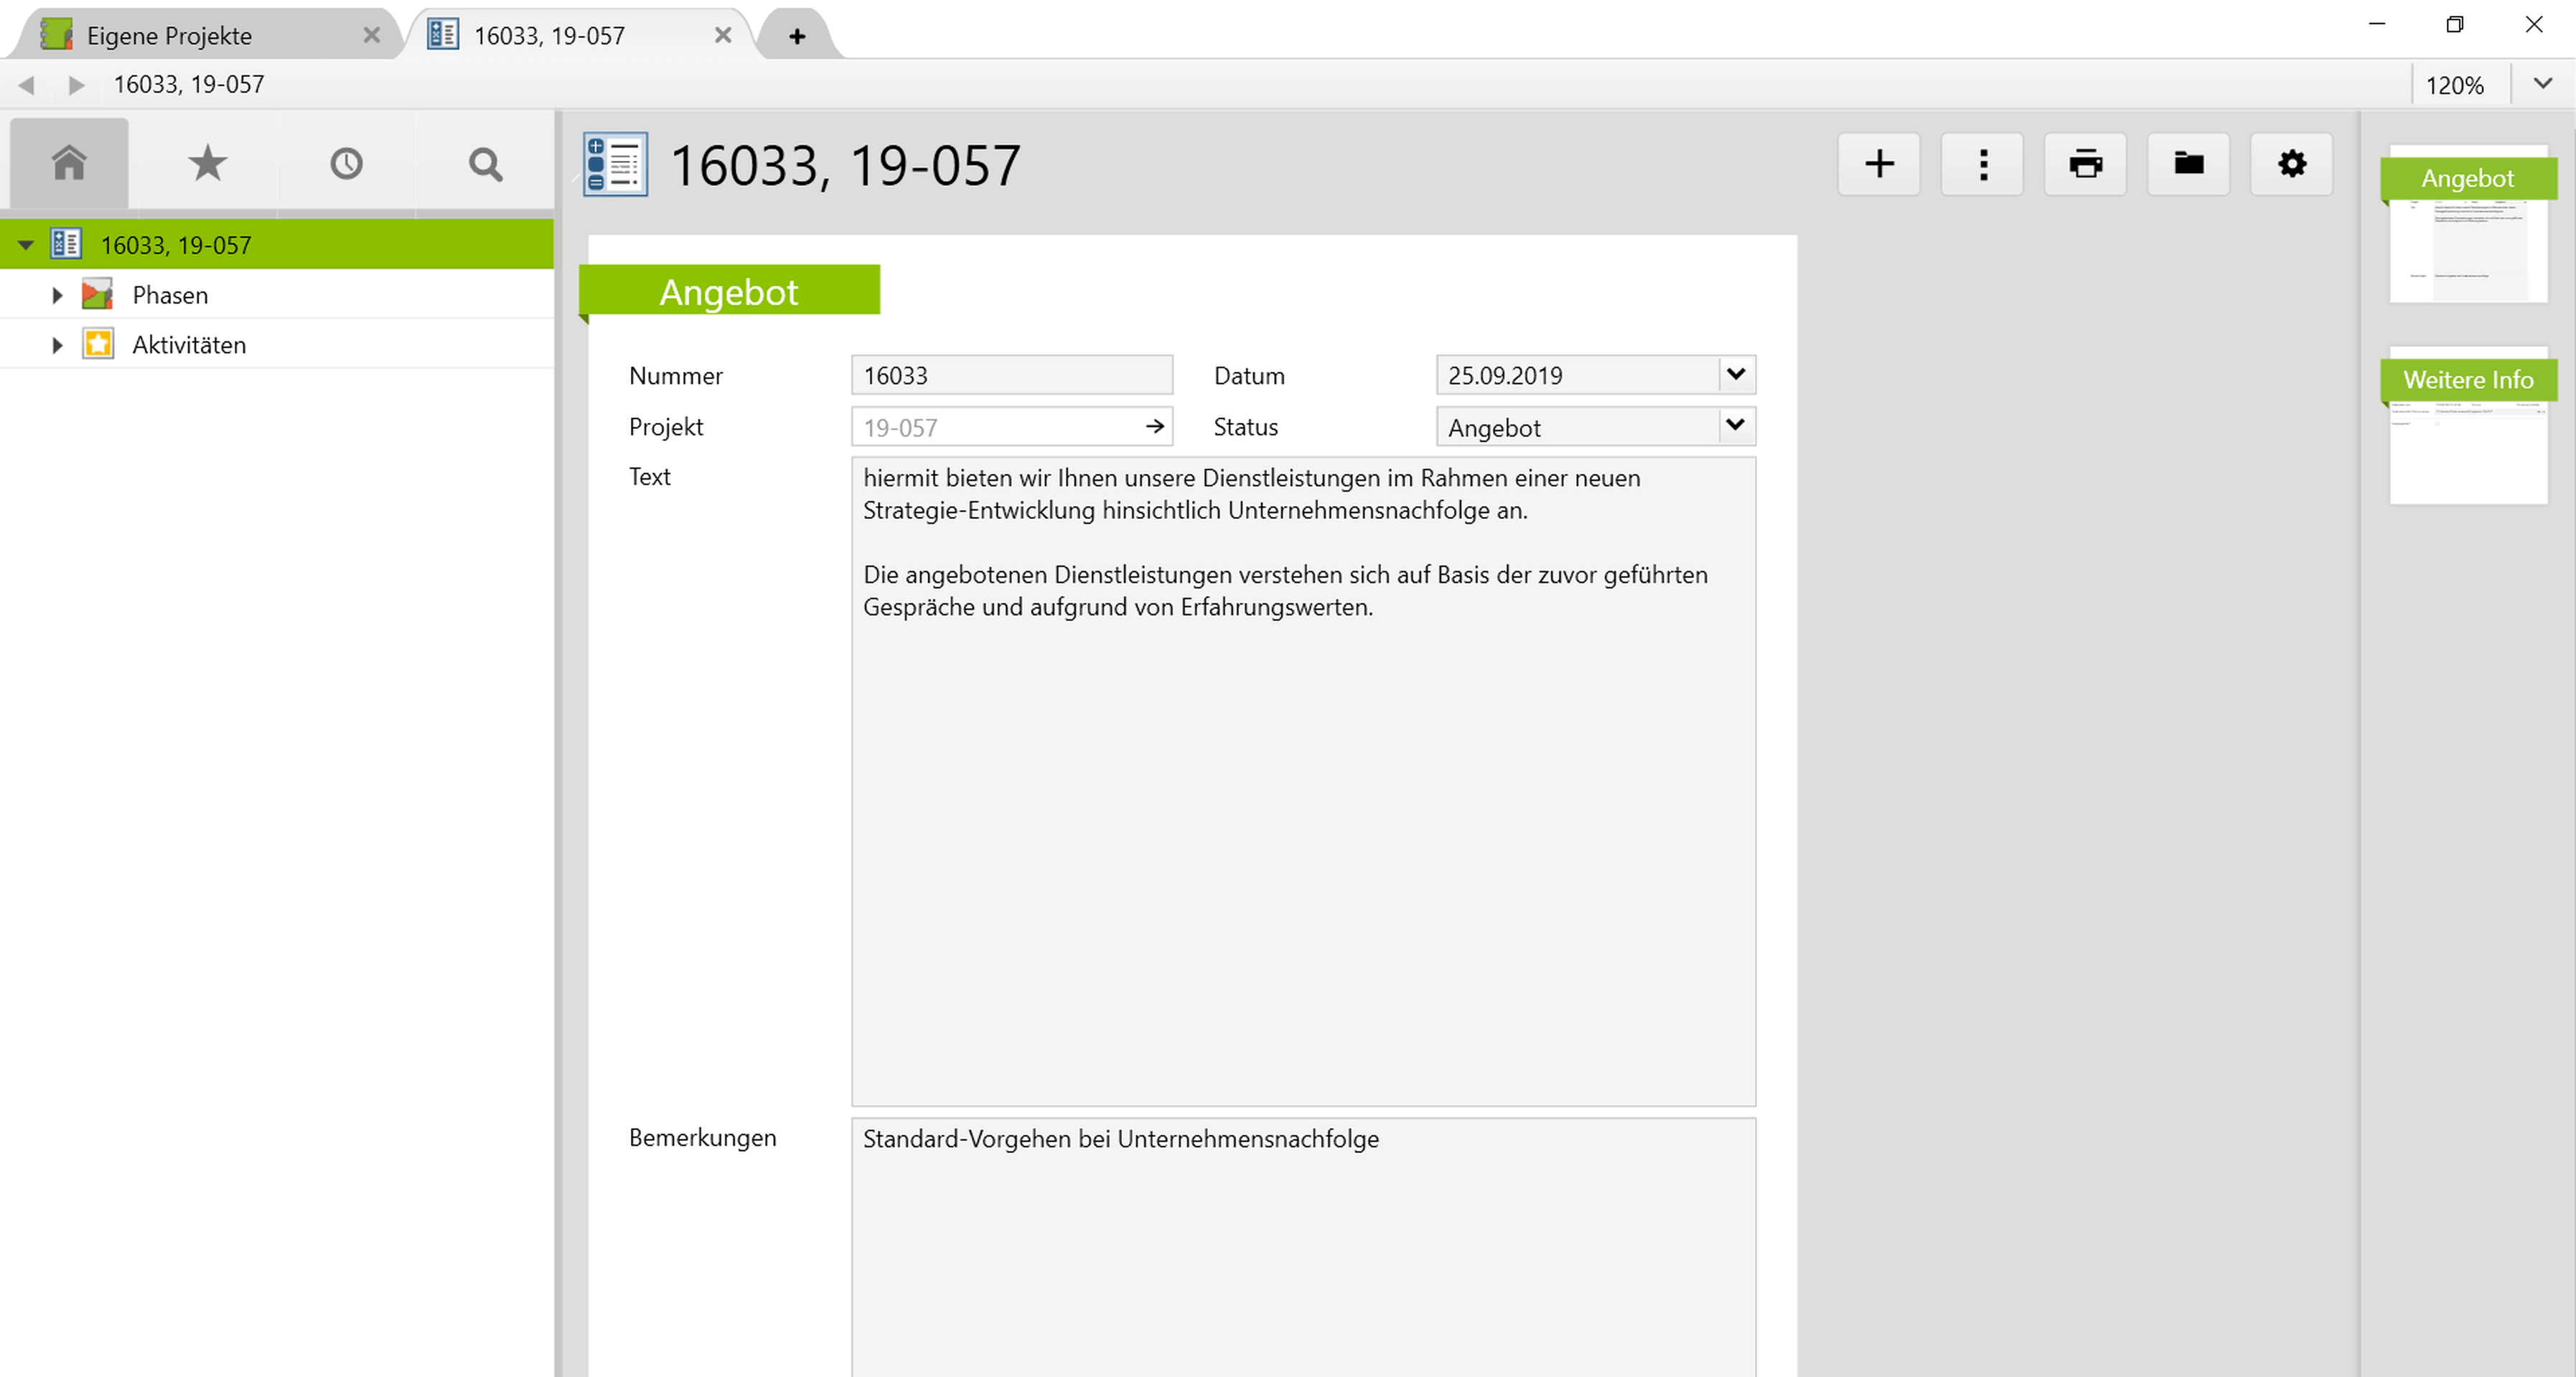Expand the Aktivitäten tree node
Screen dimensions: 2576x1377
(56, 343)
